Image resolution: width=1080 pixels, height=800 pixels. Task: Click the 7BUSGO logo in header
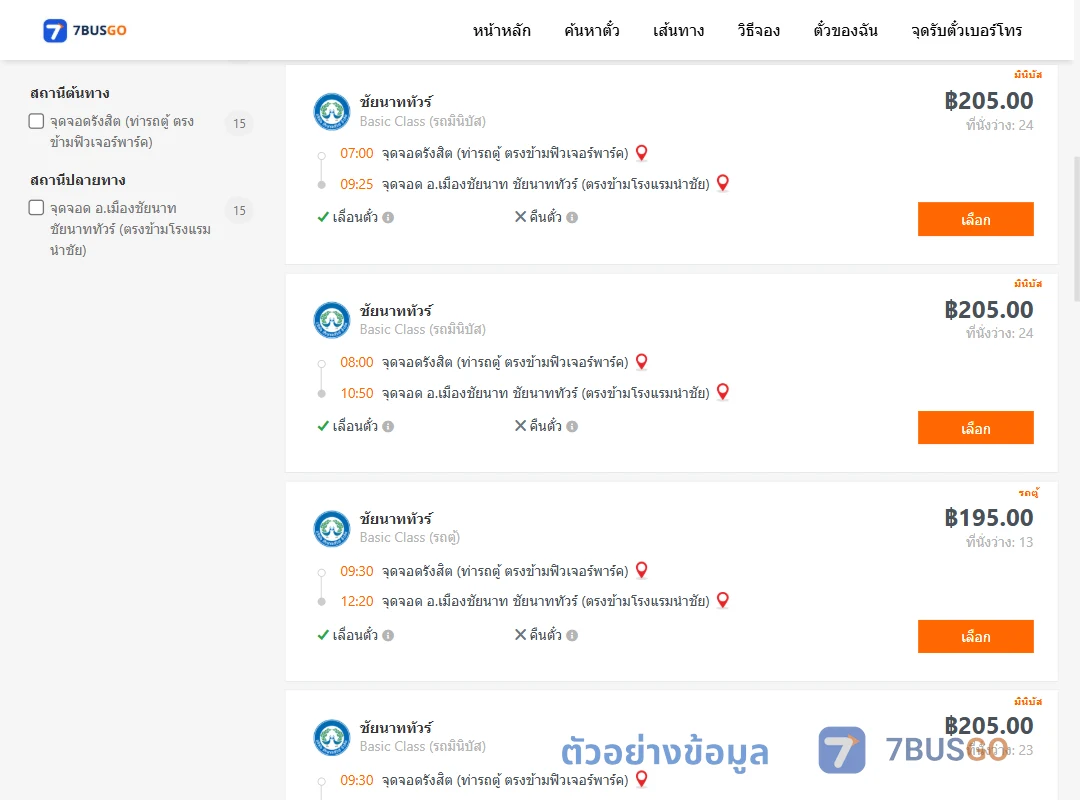pyautogui.click(x=85, y=30)
